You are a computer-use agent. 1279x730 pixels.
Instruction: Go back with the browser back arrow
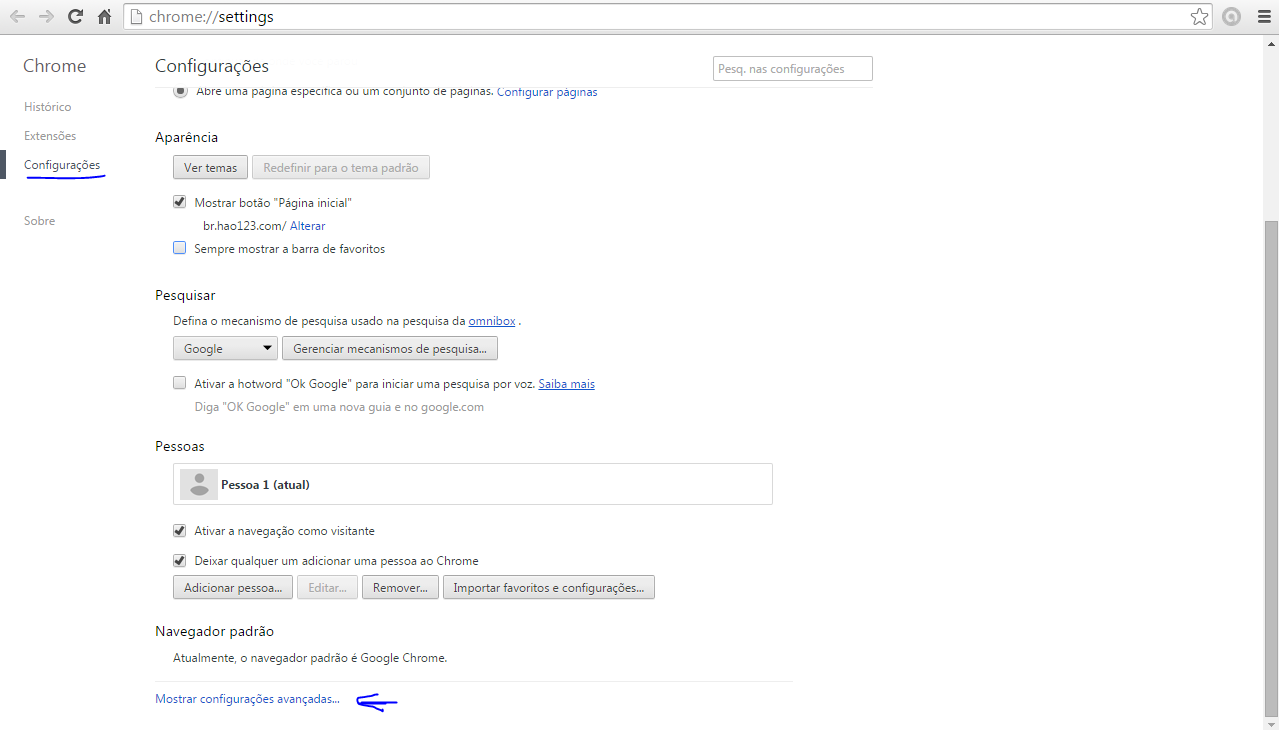tap(17, 17)
